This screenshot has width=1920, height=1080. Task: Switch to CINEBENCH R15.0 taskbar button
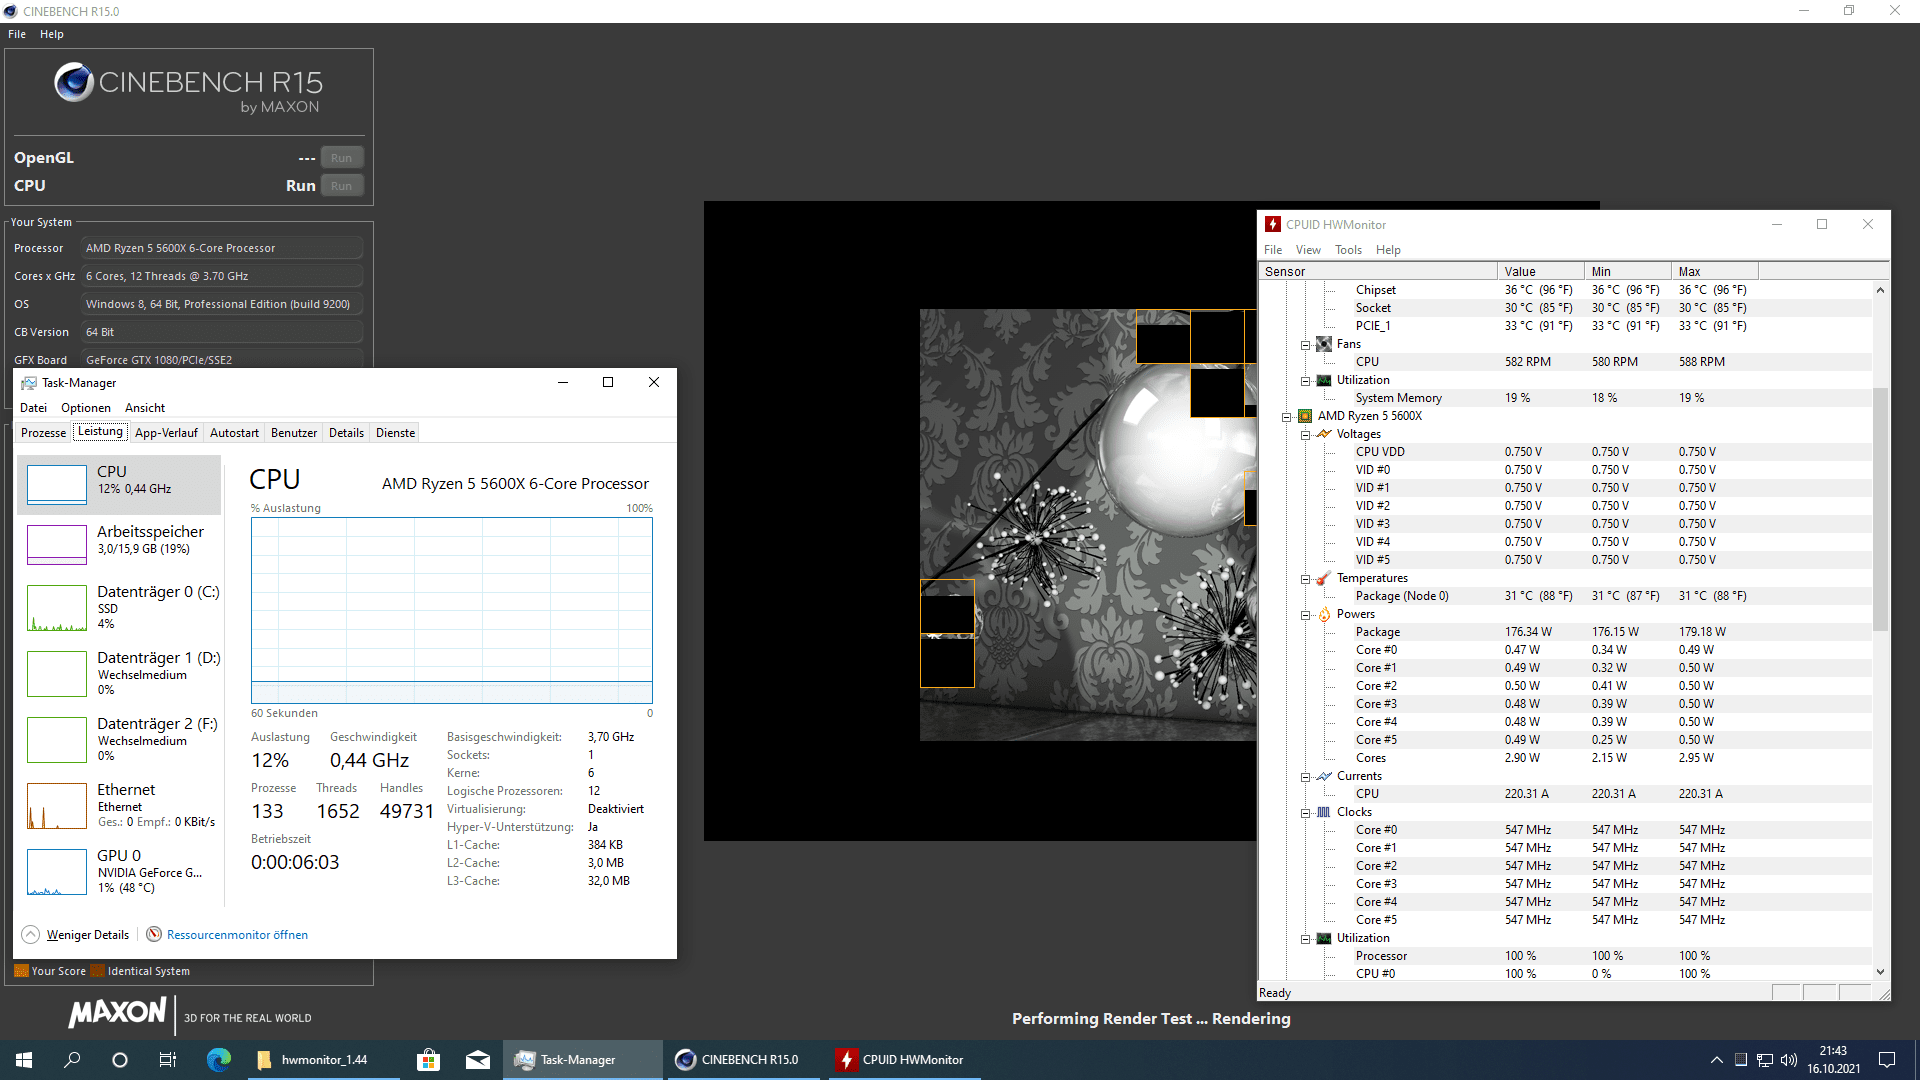point(746,1060)
